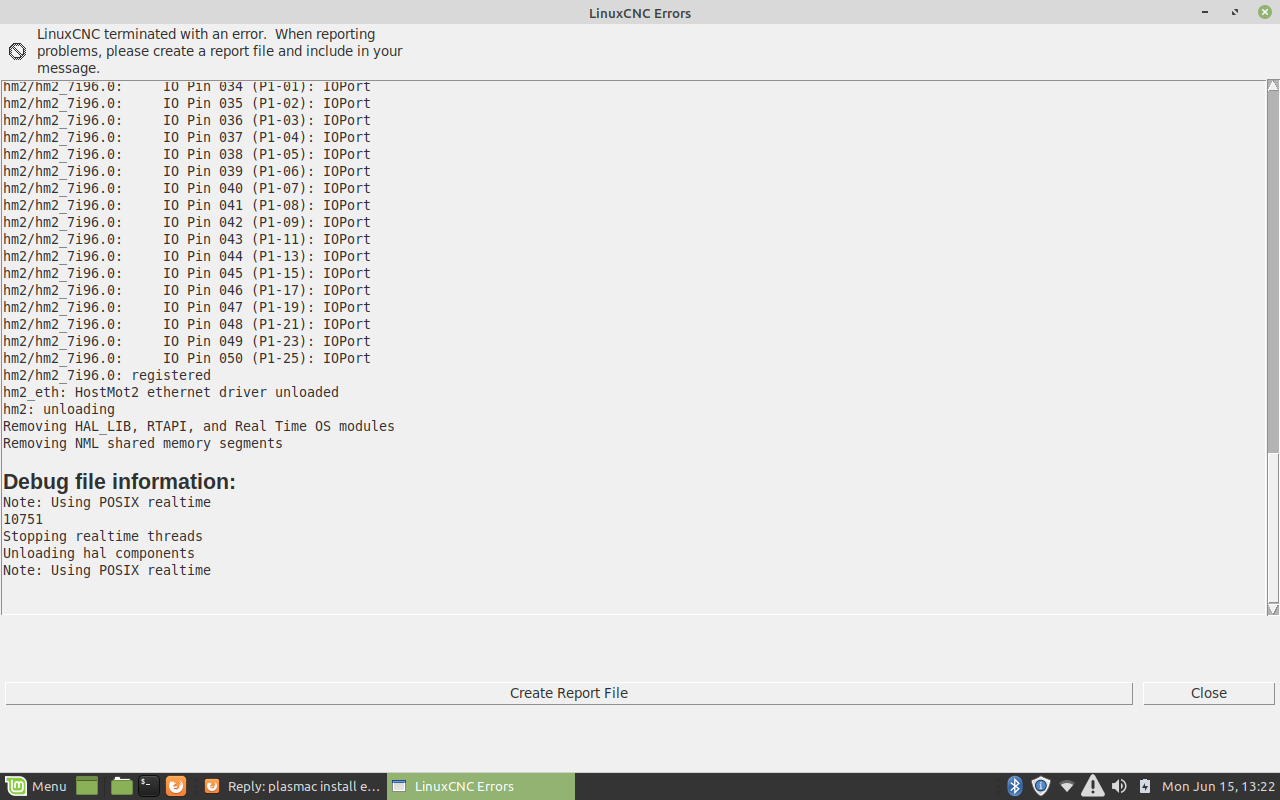Click the scrollbar up arrow

coord(1273,86)
